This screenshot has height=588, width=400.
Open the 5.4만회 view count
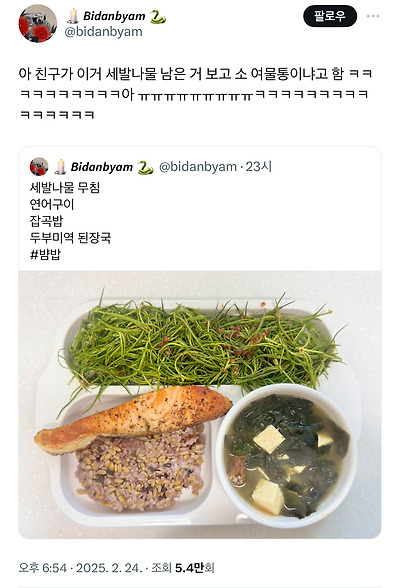point(195,567)
